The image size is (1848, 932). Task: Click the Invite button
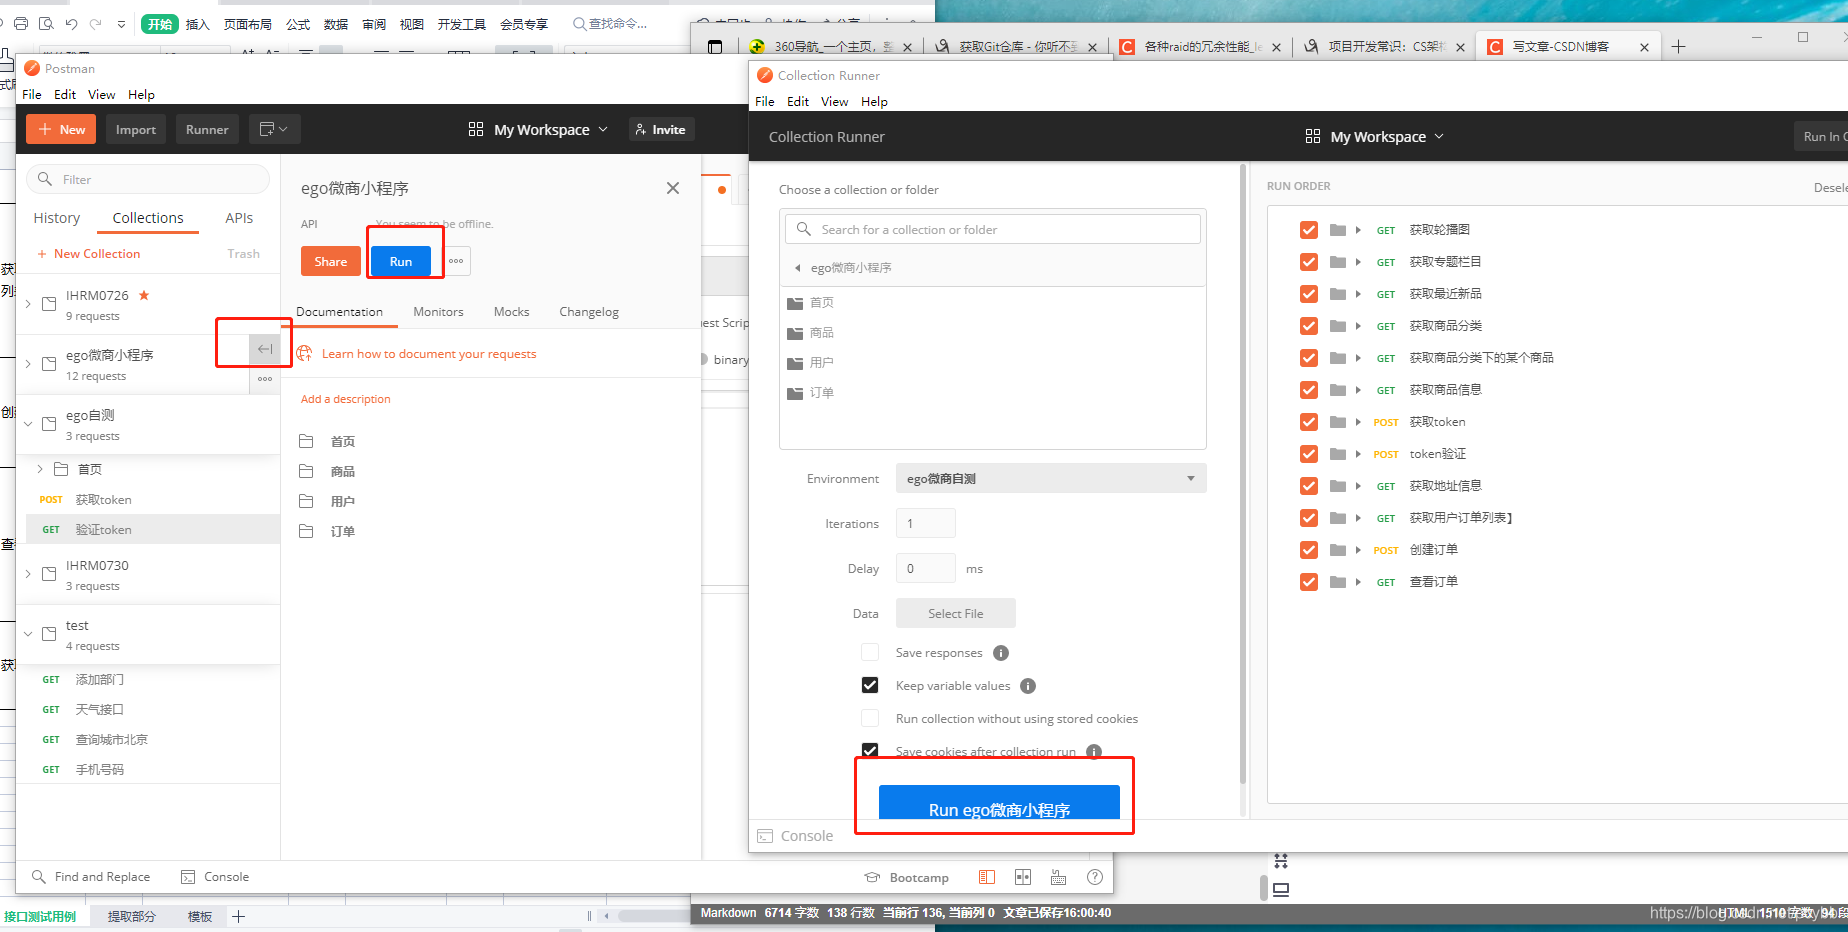[x=661, y=129]
